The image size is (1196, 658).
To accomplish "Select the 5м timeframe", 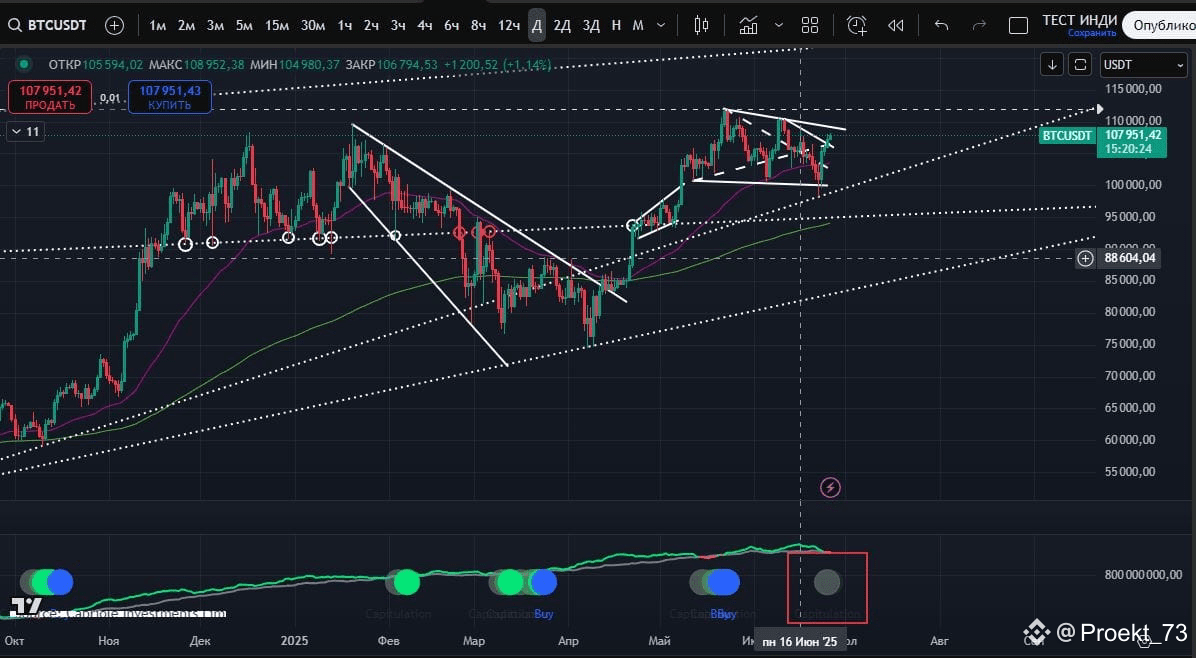I will point(244,26).
